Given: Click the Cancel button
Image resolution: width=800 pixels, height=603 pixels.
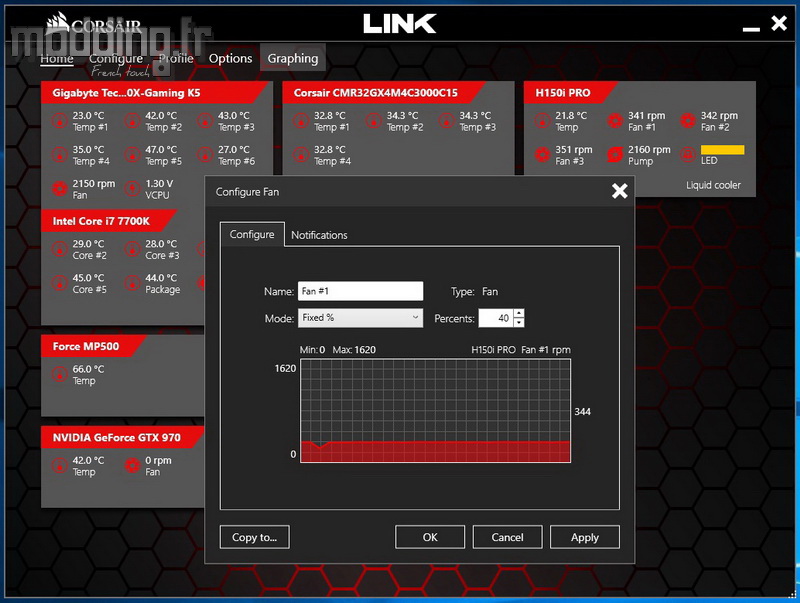Looking at the screenshot, I should (x=507, y=537).
